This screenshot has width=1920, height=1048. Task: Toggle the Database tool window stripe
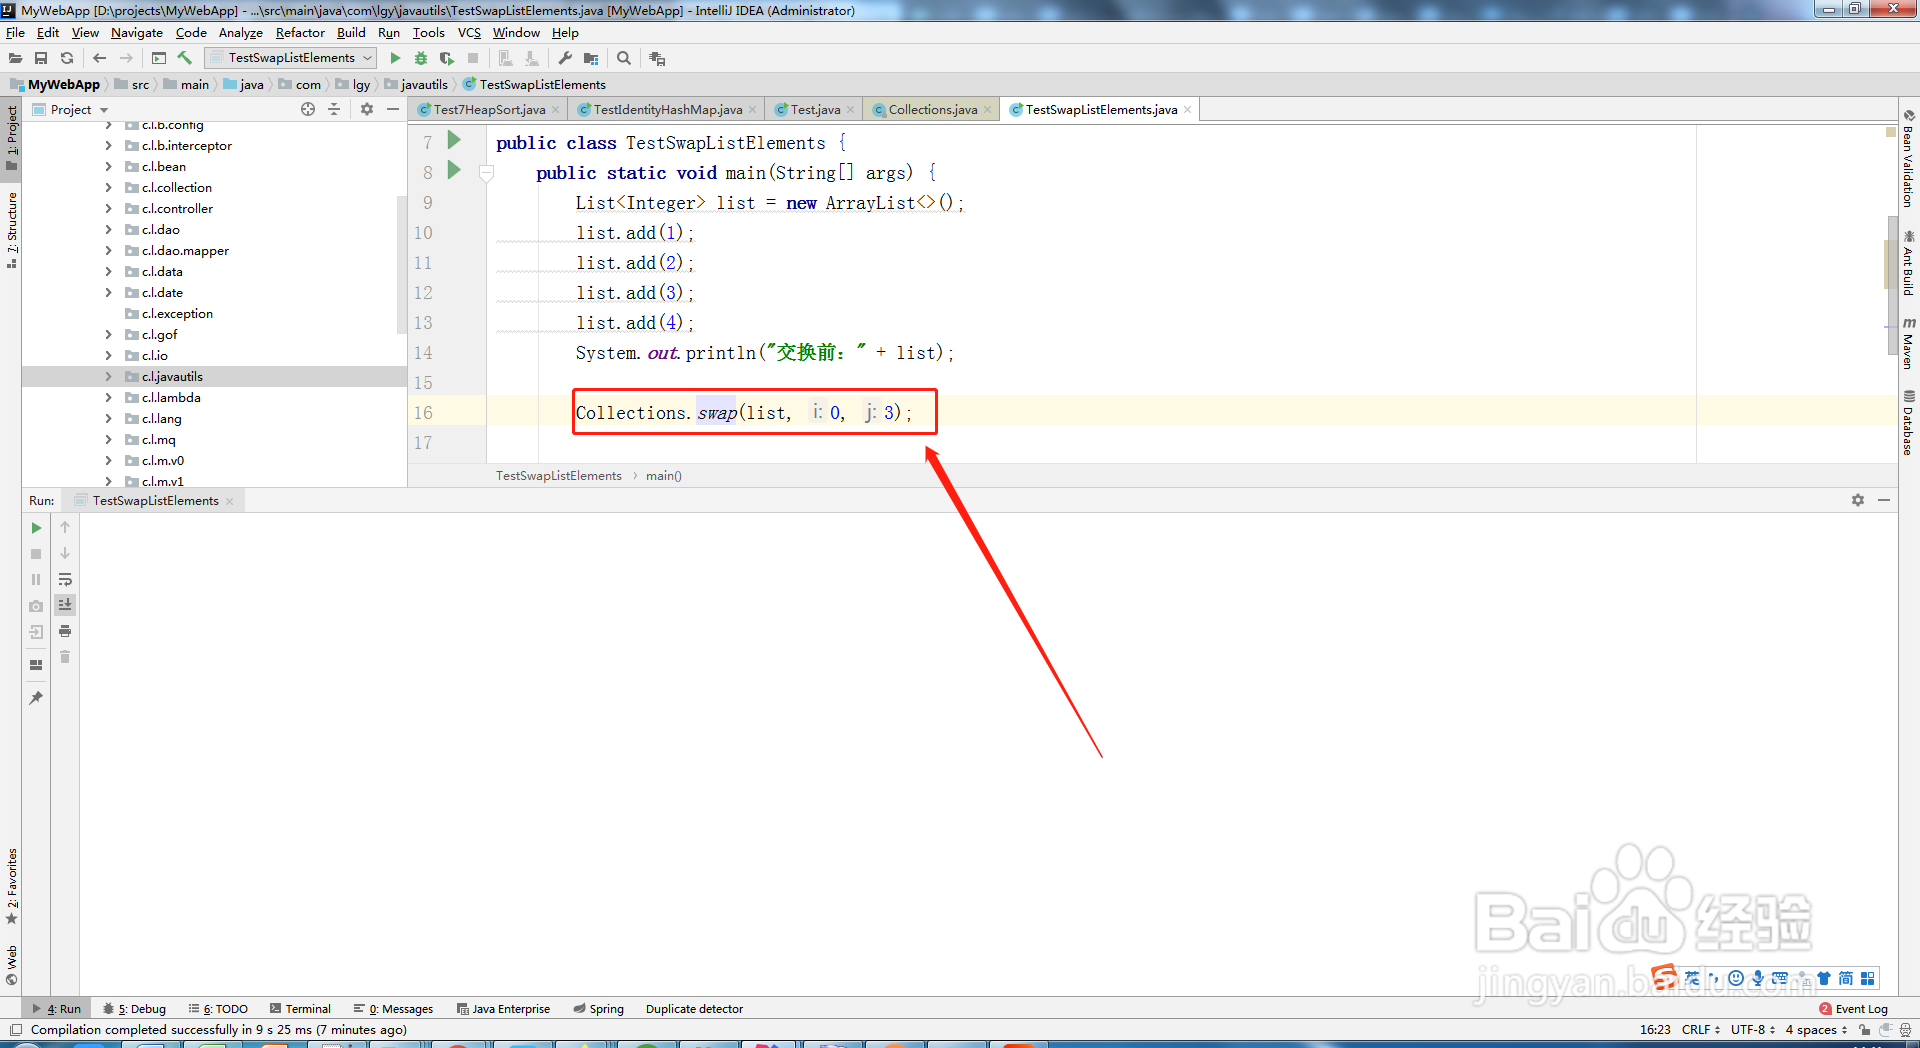[1908, 422]
